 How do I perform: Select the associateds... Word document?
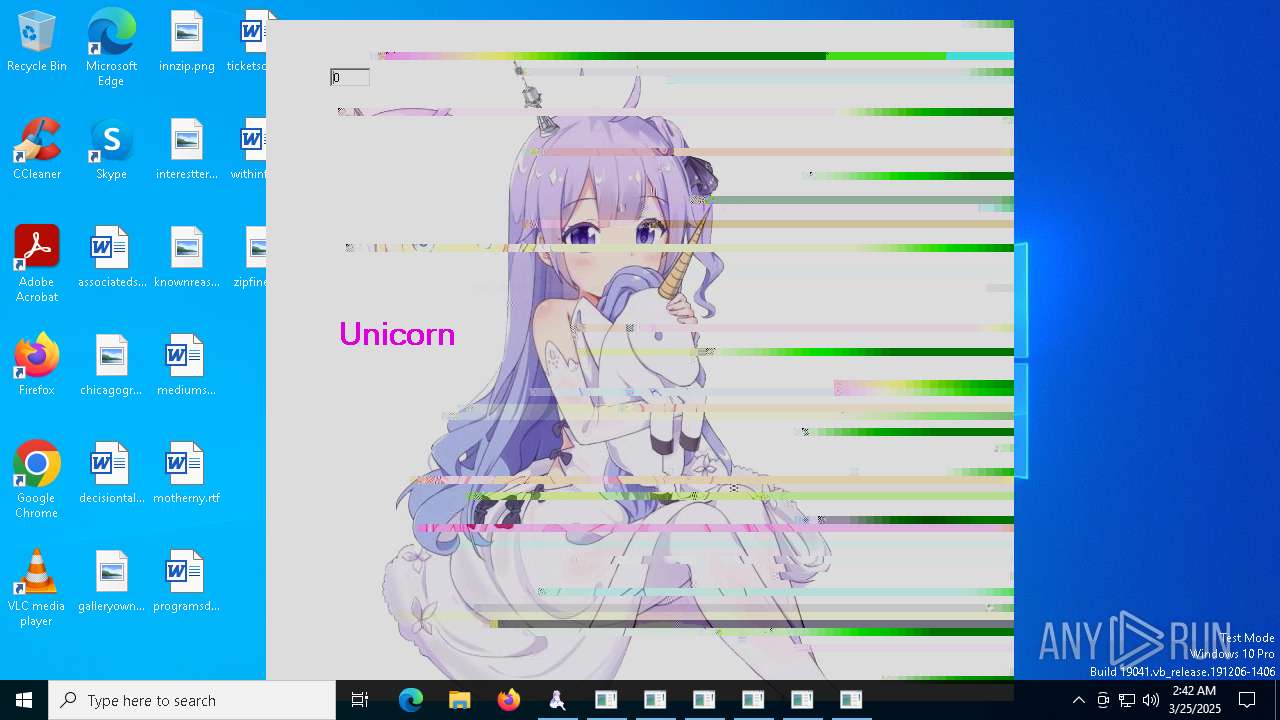[111, 258]
